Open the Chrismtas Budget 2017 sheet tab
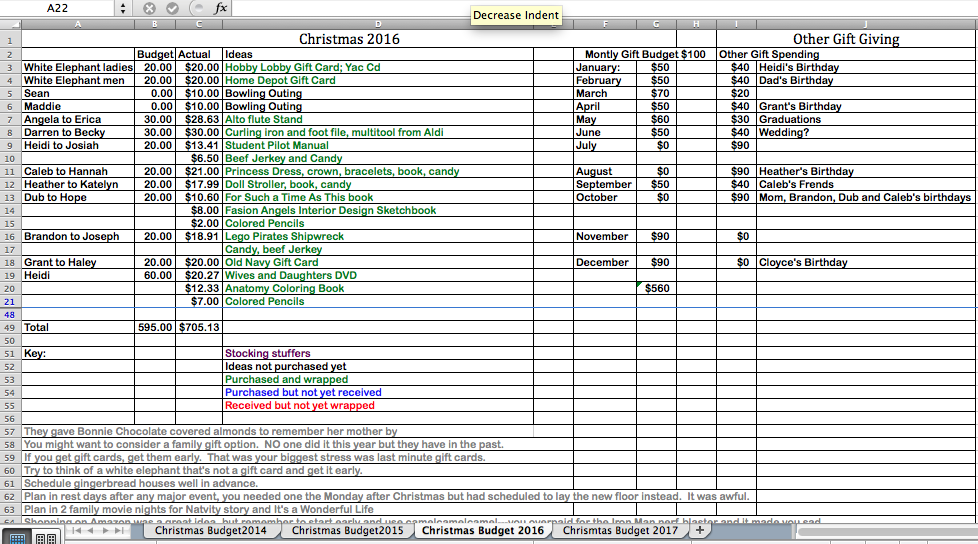 (620, 530)
